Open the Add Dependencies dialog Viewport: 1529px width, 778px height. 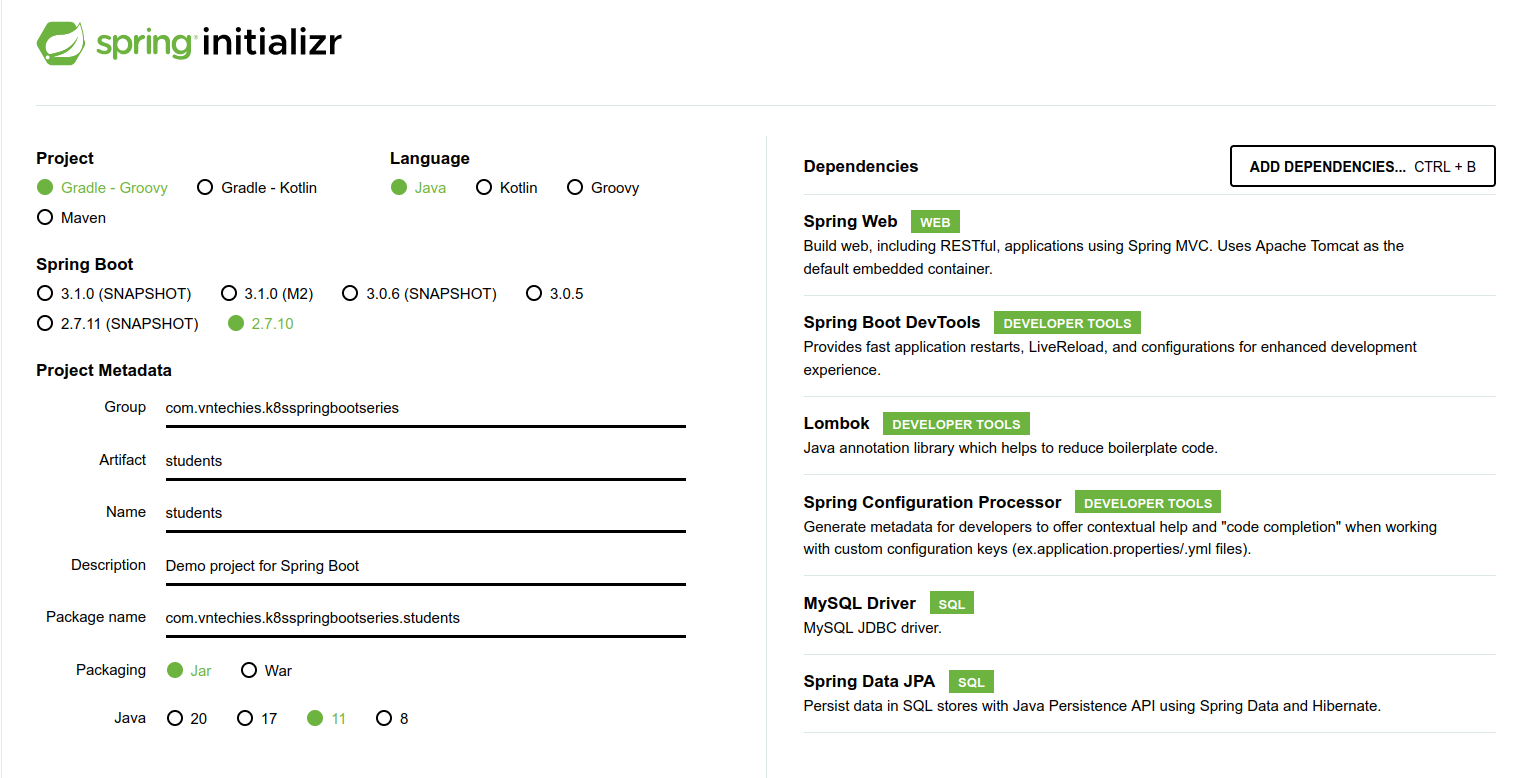pos(1362,167)
